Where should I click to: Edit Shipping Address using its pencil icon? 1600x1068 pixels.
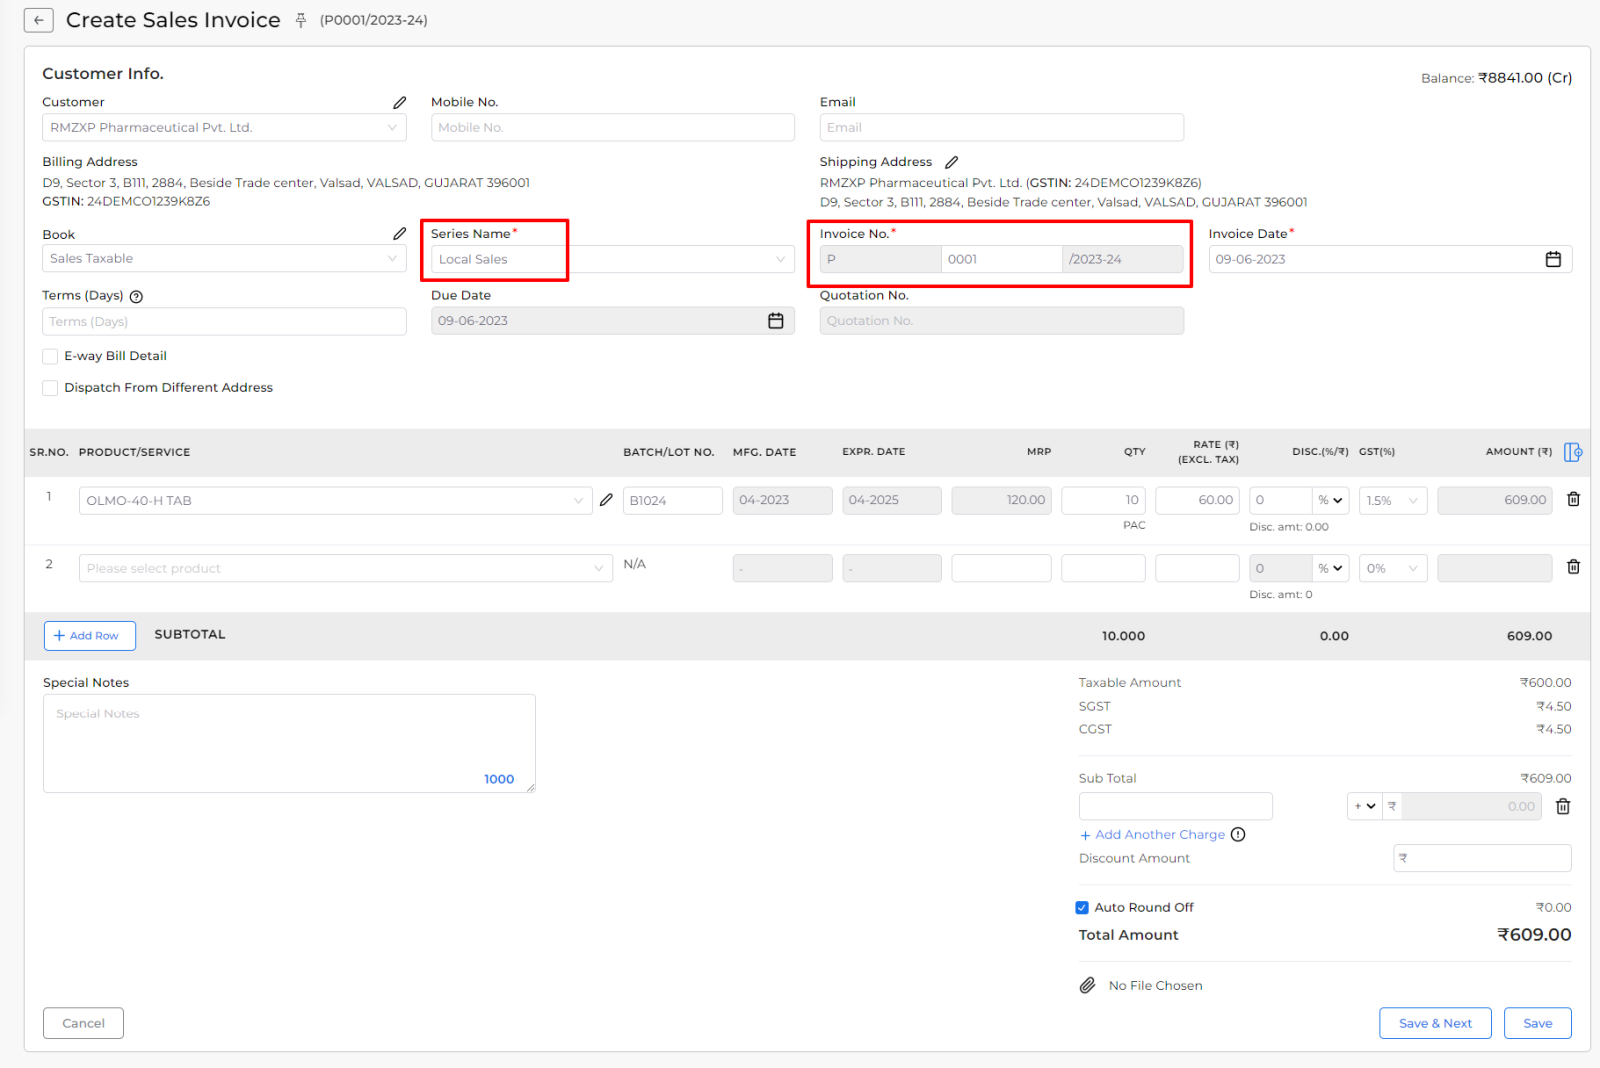point(951,161)
